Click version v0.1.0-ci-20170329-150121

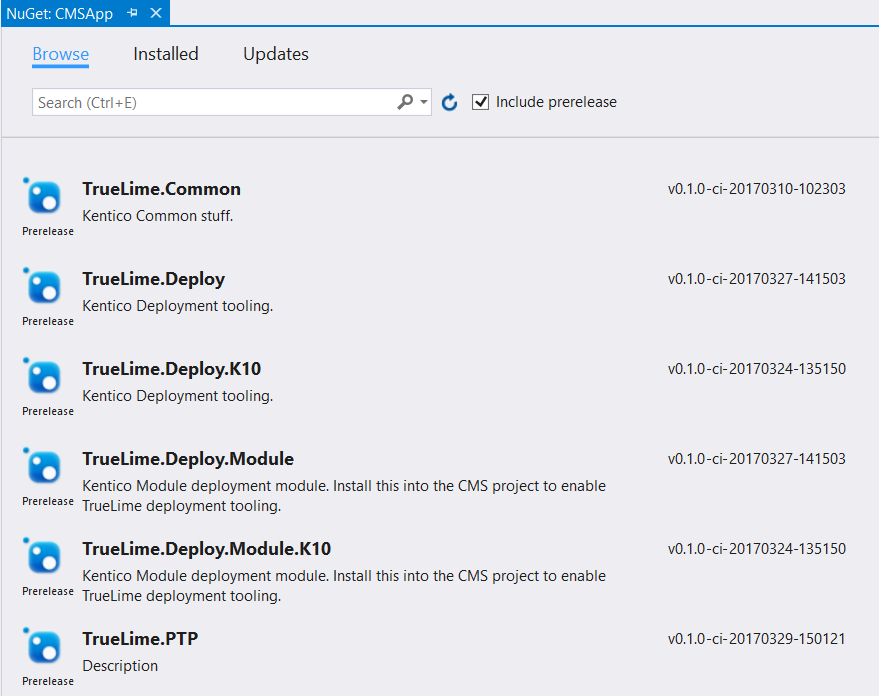[757, 639]
